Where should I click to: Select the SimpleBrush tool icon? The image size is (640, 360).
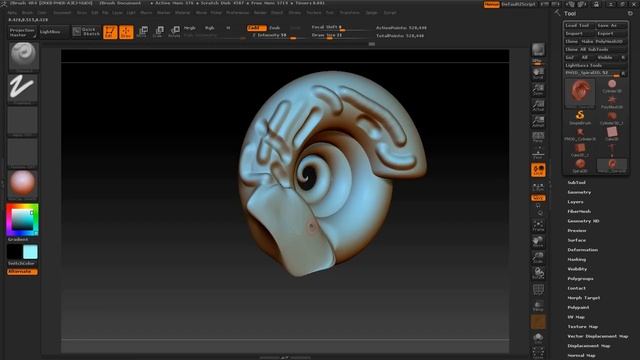point(580,117)
